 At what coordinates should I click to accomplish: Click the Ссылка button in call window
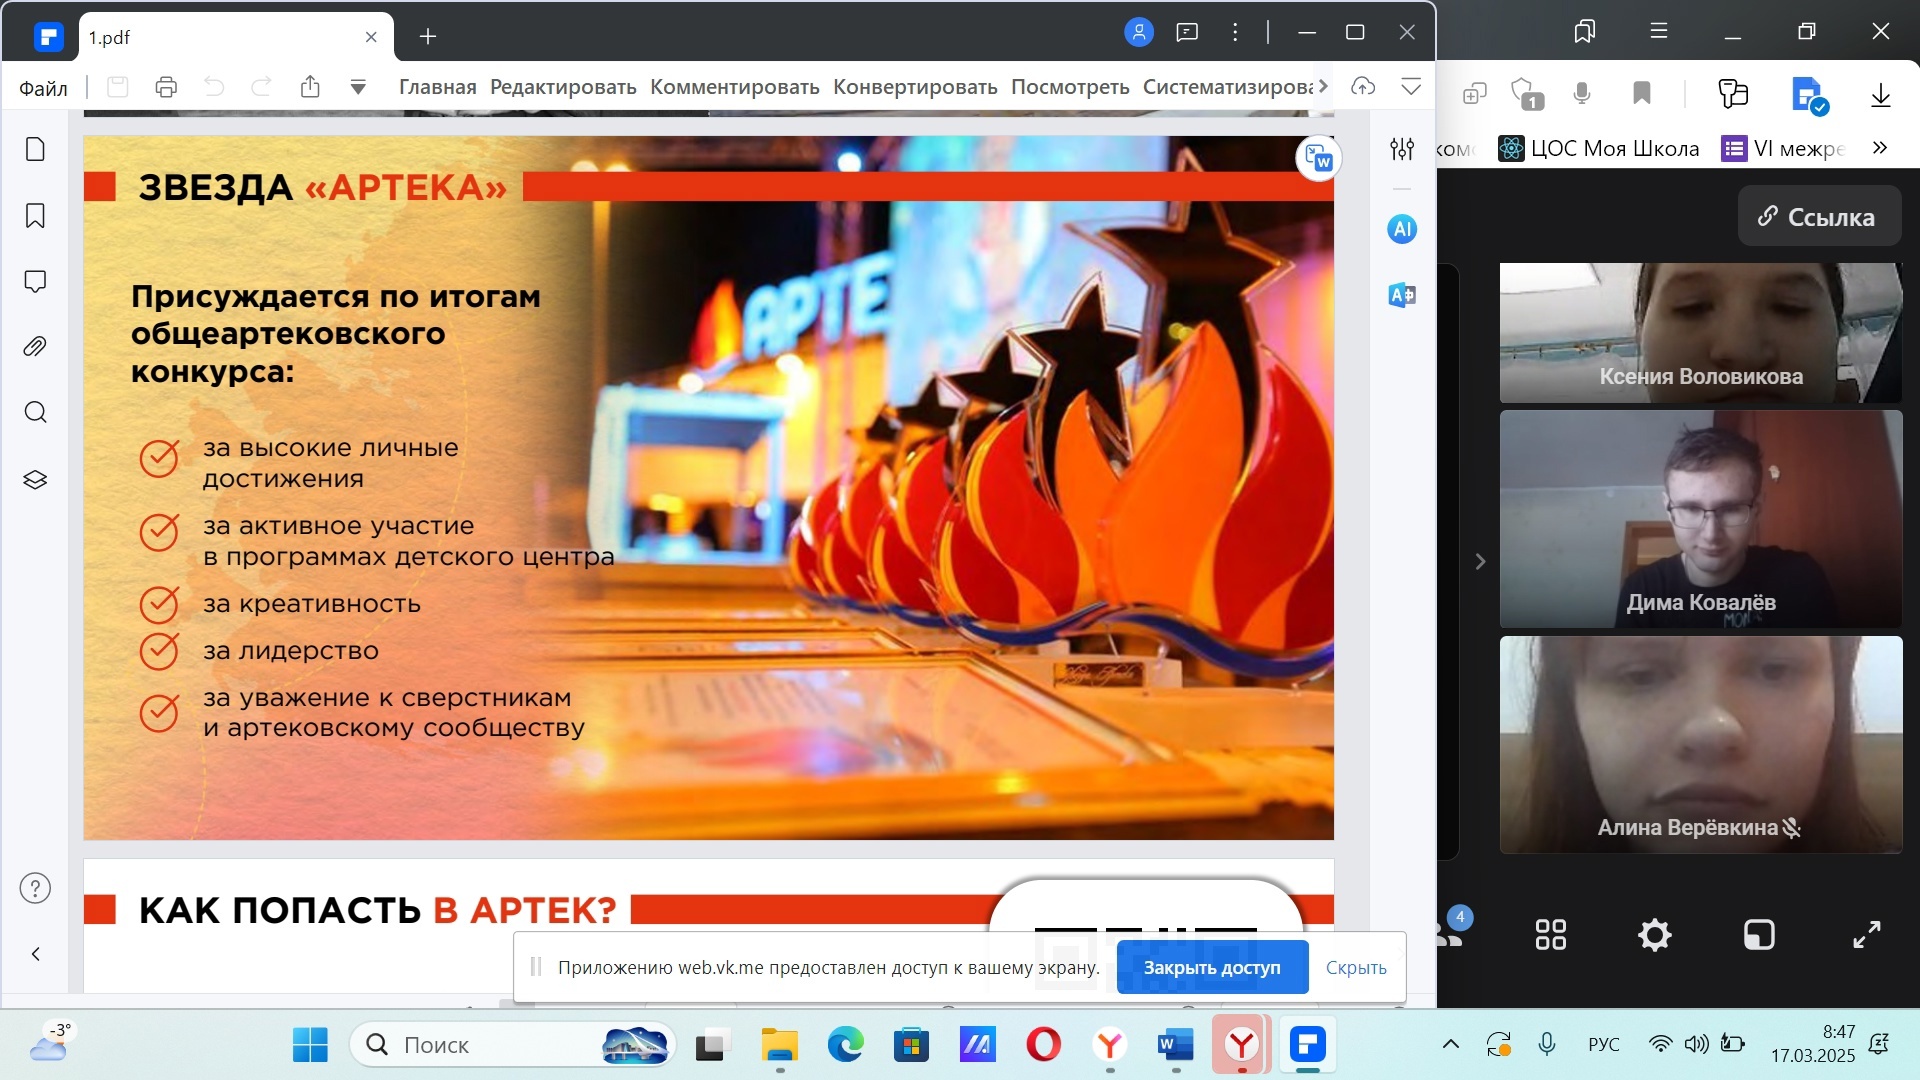coord(1818,216)
